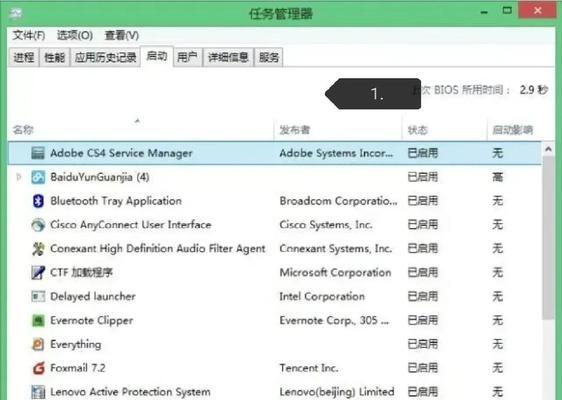Viewport: 562px width, 400px height.
Task: Expand the BaiduYunGuanjia (4) group
Action: click(x=19, y=177)
